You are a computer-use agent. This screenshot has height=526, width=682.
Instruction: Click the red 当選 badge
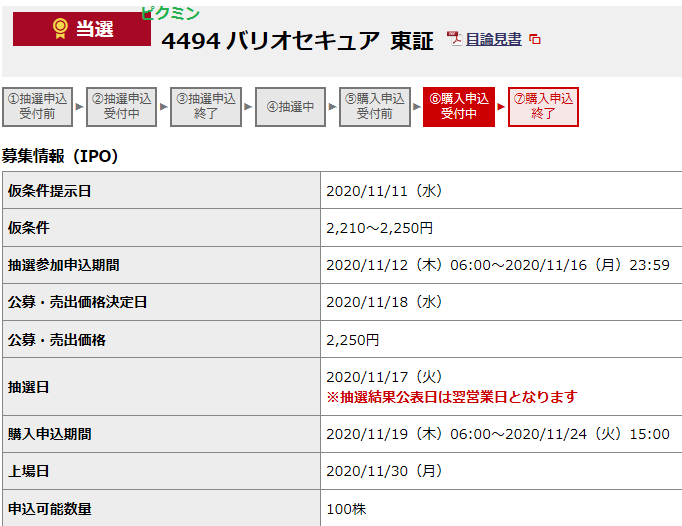point(82,29)
